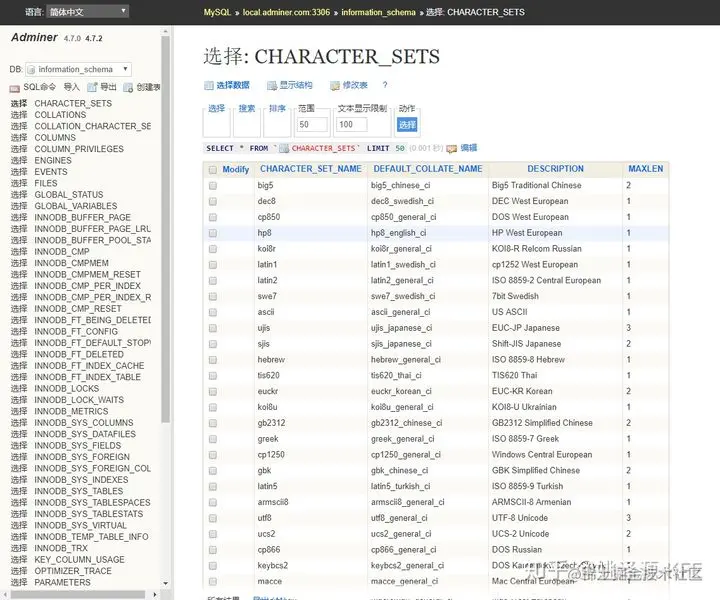Check the hp8 row checkbox

(213, 233)
